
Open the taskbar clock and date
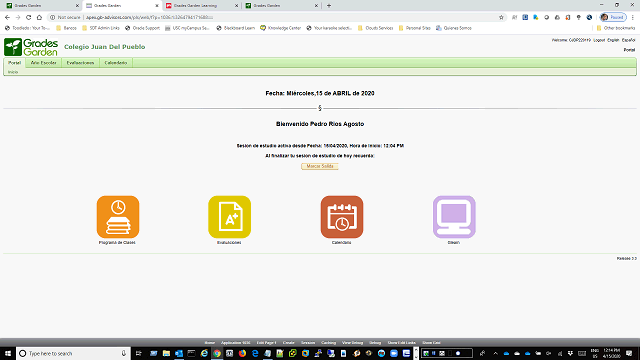click(611, 353)
